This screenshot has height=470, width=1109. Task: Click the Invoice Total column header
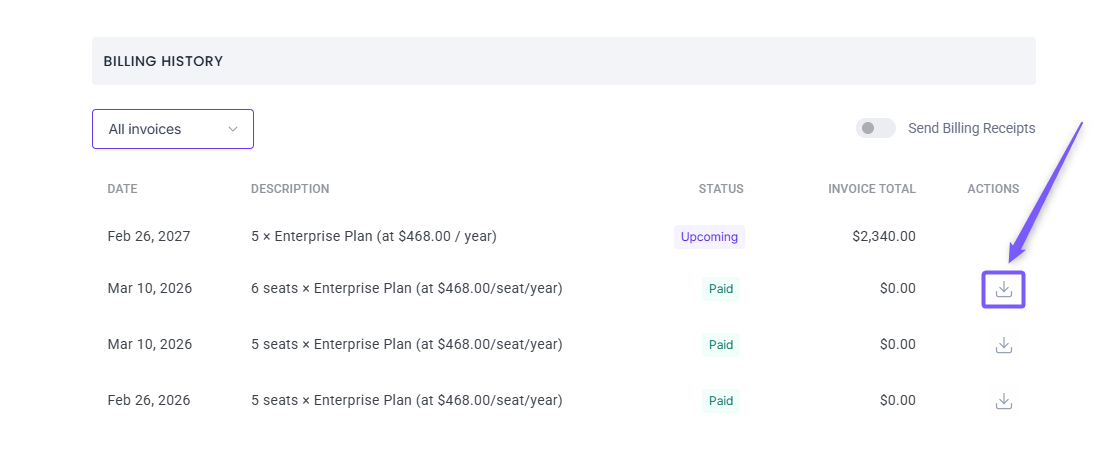(x=871, y=189)
